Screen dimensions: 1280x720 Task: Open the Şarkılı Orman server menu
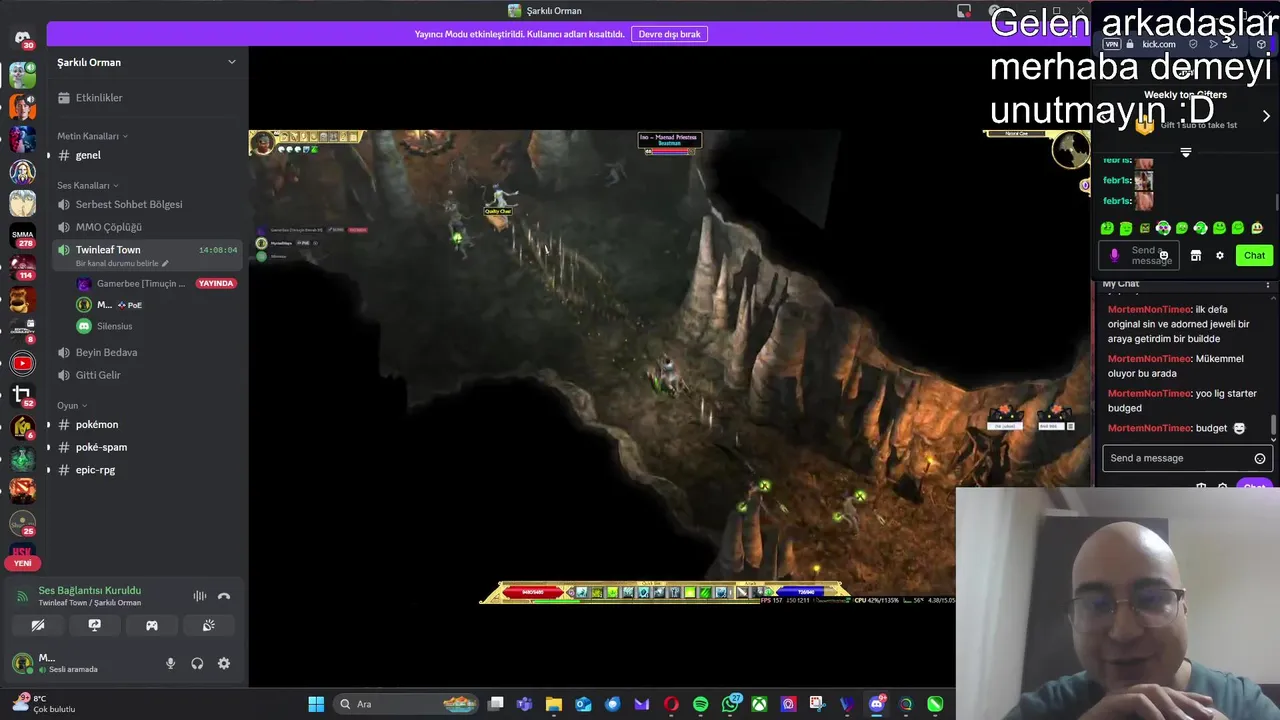click(x=147, y=62)
